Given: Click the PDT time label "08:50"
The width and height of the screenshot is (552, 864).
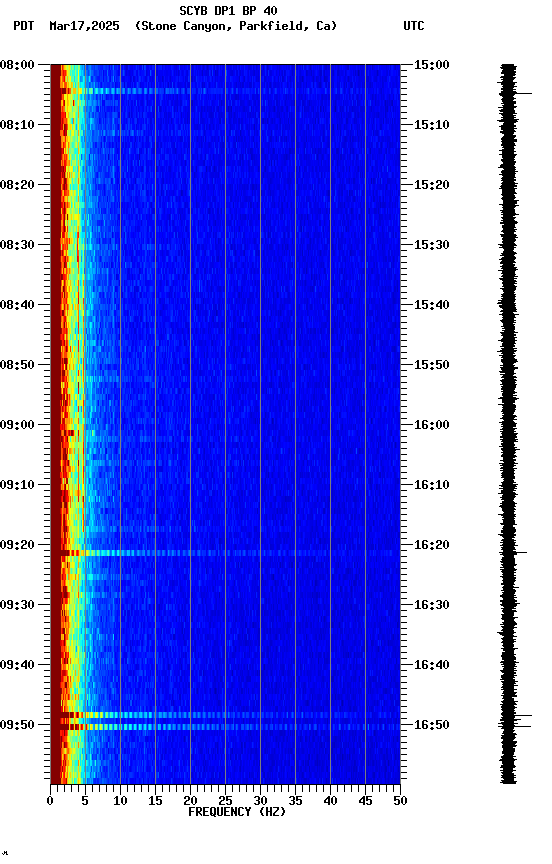Looking at the screenshot, I should click(x=17, y=365).
